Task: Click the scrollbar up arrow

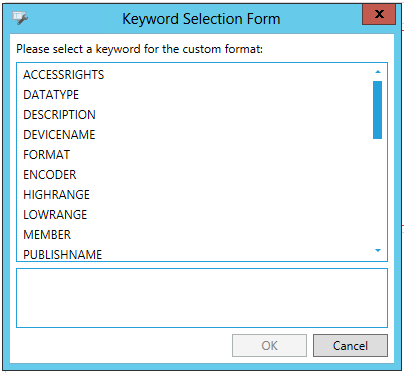Action: tap(378, 72)
